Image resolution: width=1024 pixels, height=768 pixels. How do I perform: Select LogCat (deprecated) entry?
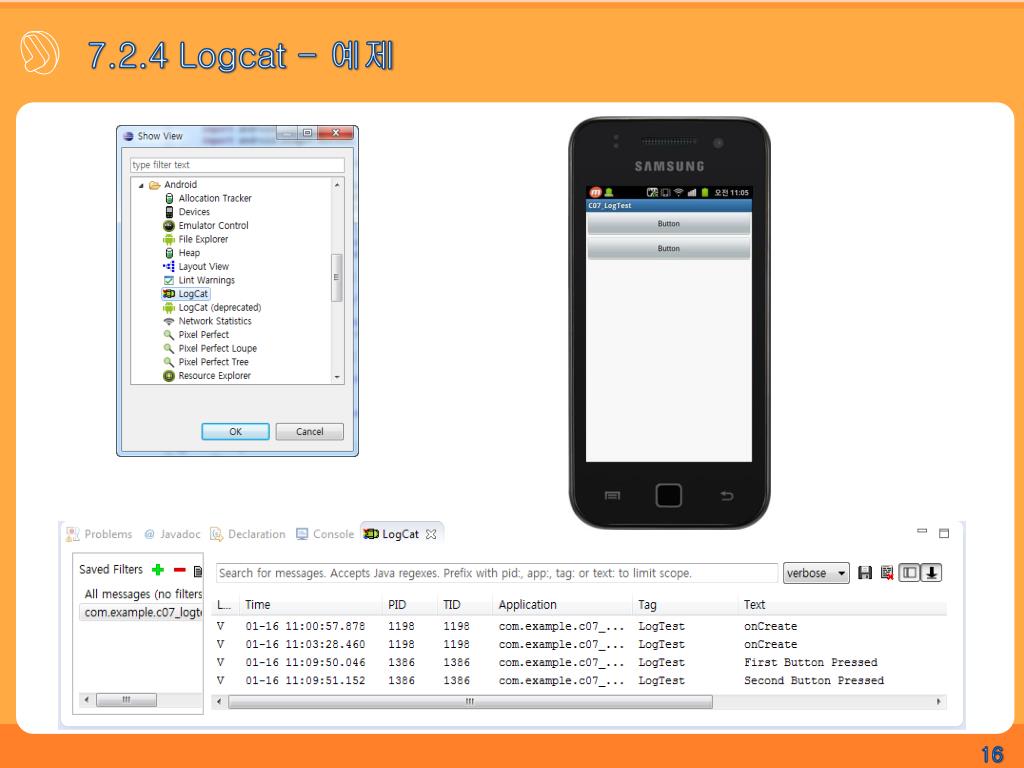click(212, 308)
